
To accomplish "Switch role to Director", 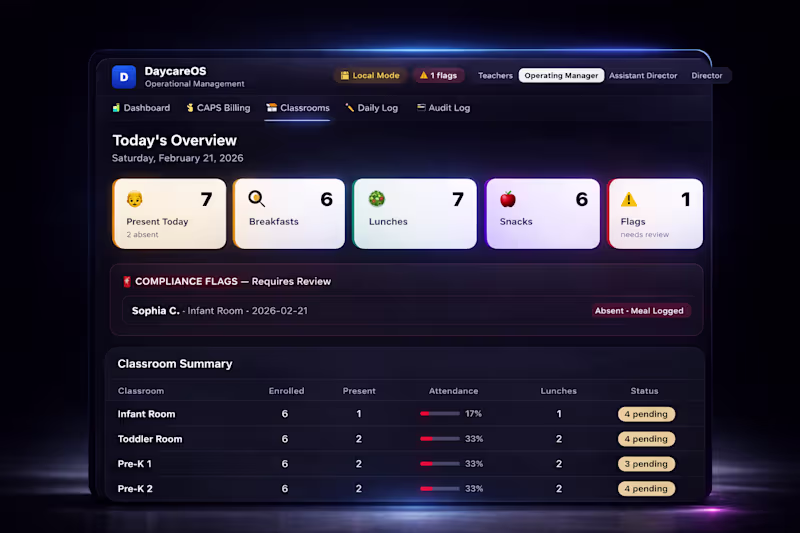I will coord(707,75).
